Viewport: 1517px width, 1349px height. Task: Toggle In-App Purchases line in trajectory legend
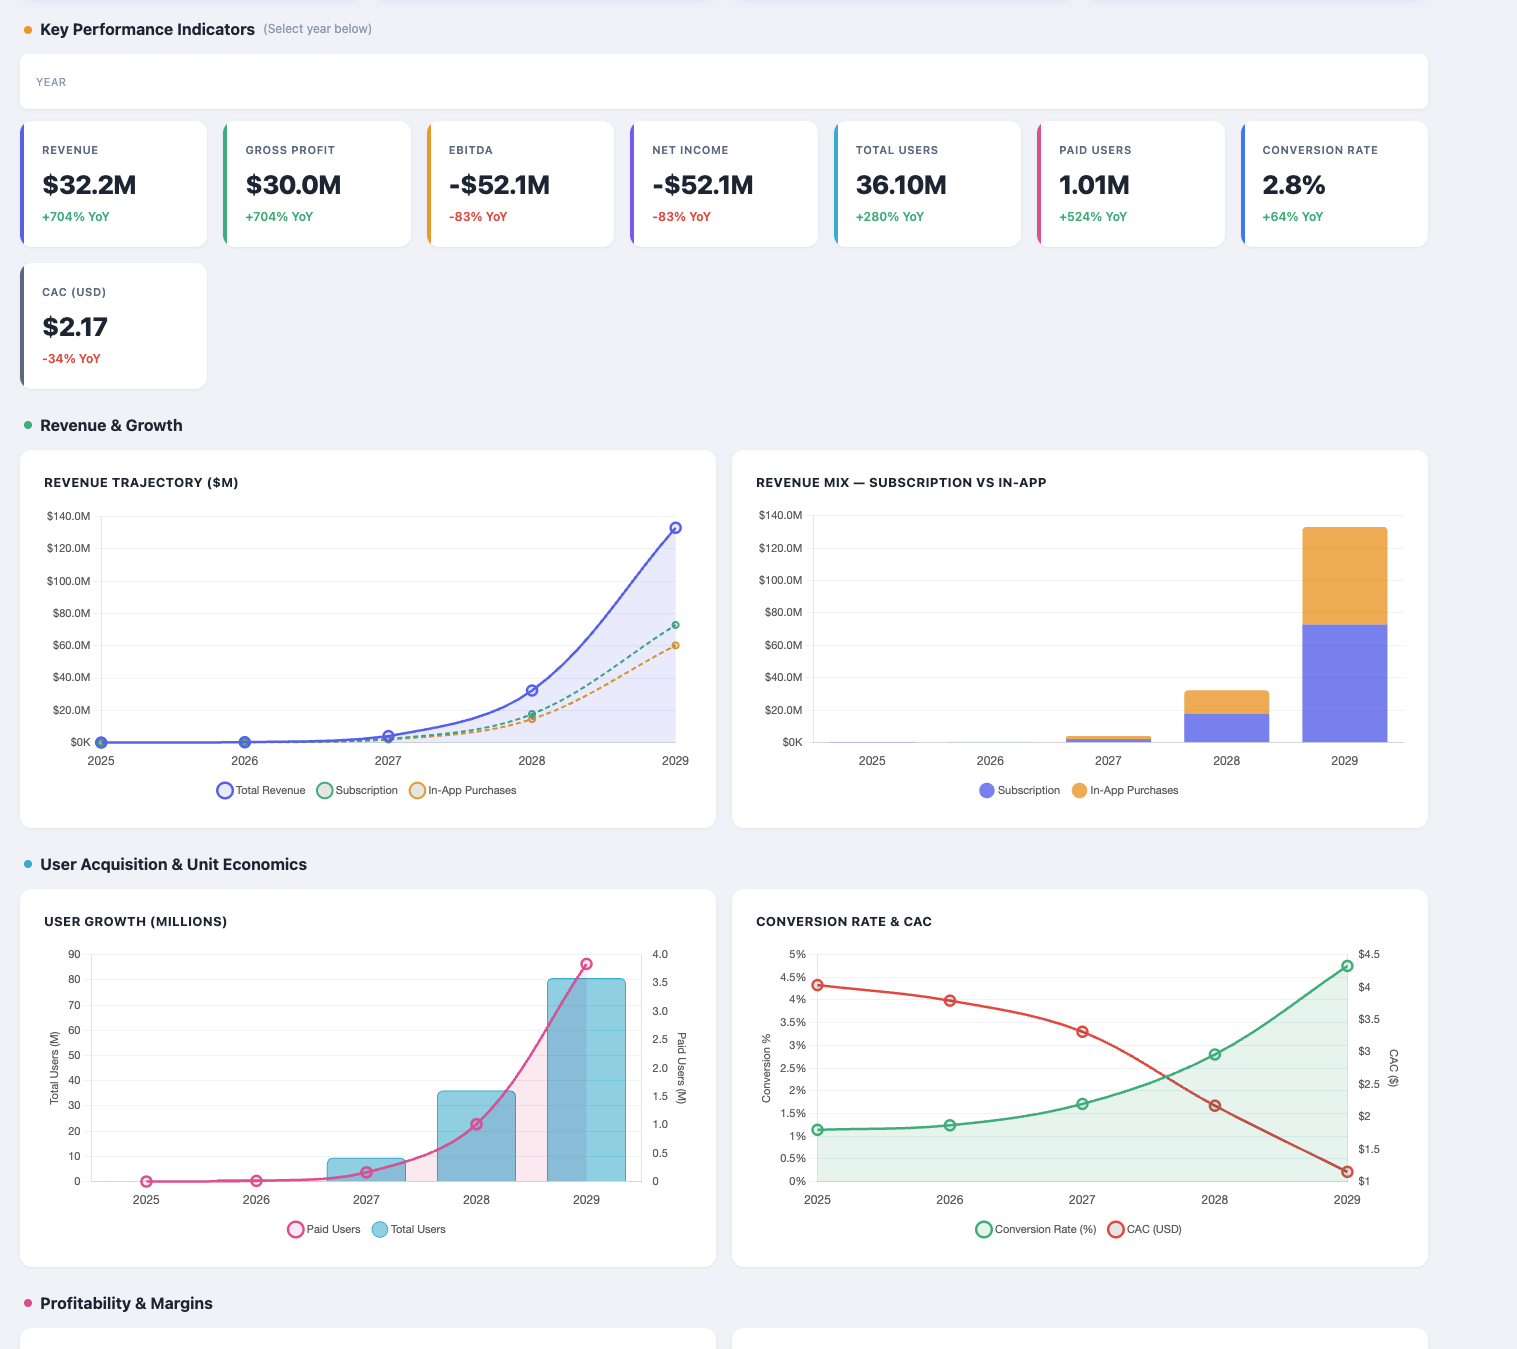(462, 790)
